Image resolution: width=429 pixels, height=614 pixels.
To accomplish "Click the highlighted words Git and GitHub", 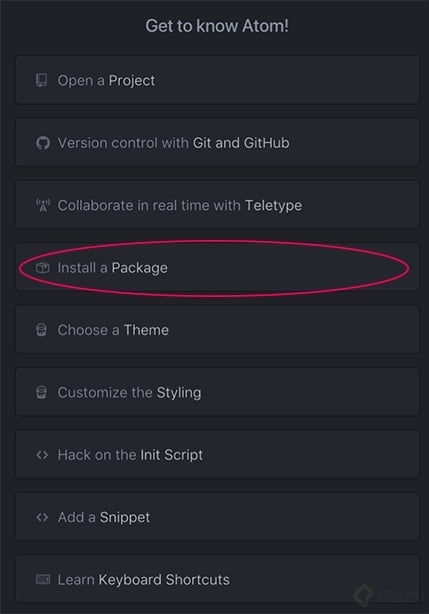I will tap(241, 143).
